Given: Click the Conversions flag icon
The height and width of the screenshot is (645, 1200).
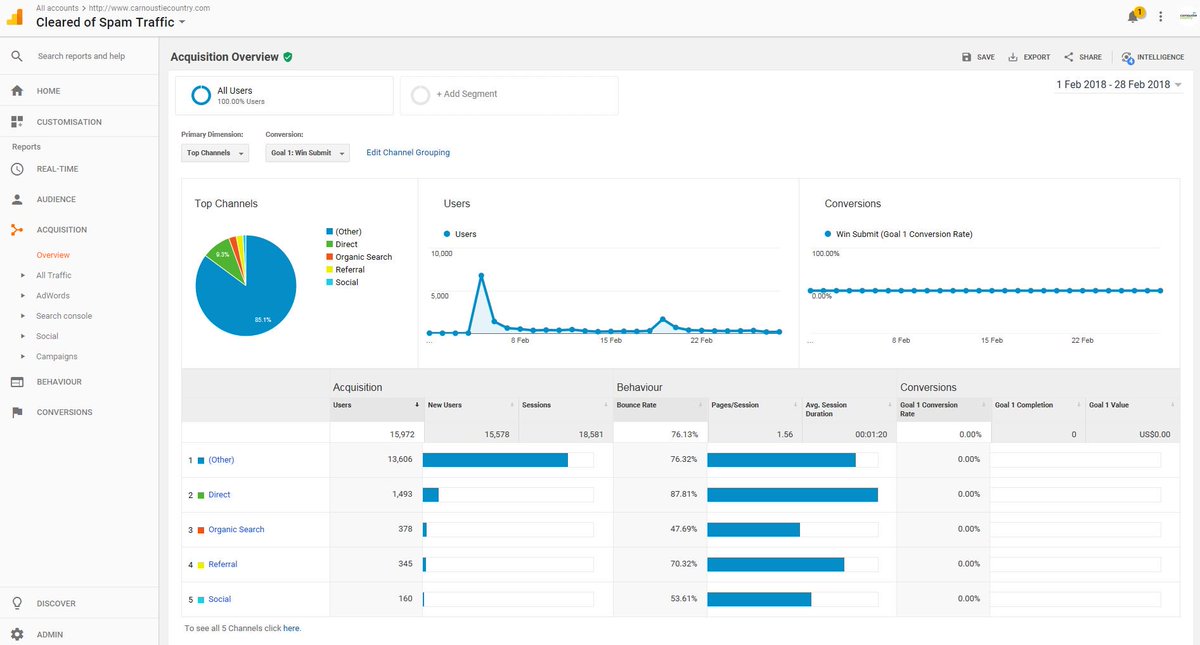Looking at the screenshot, I should pos(17,412).
